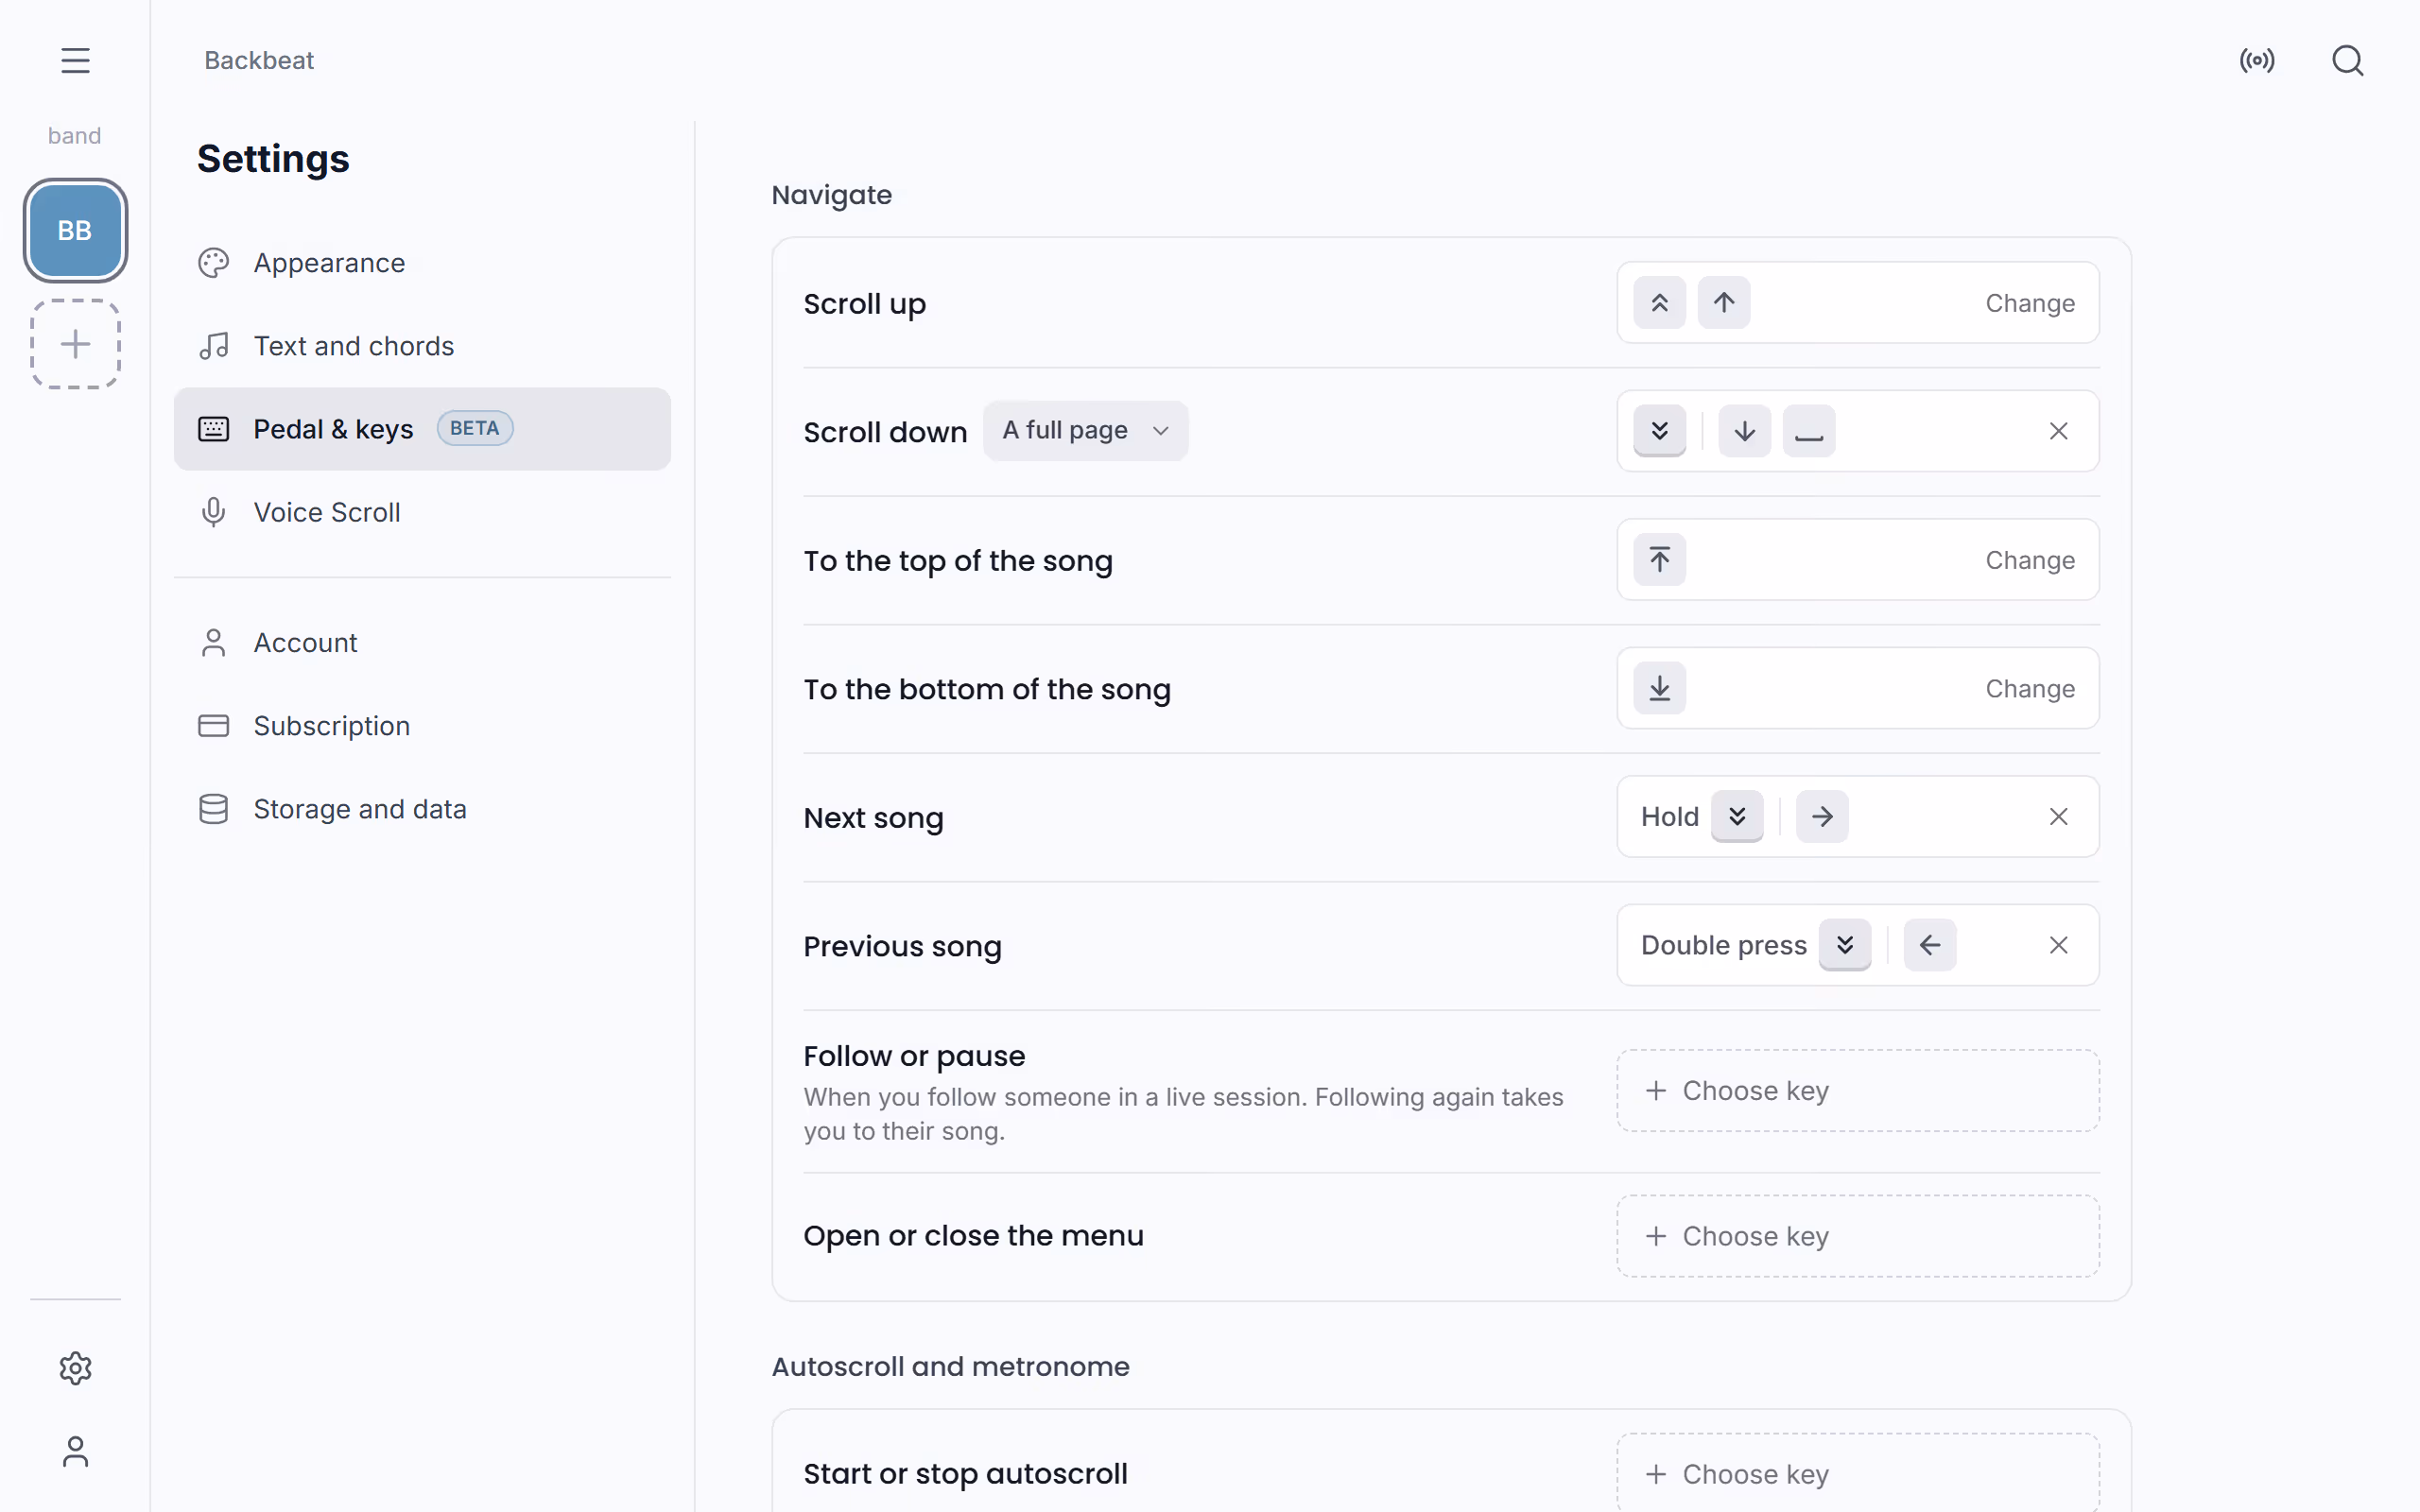The image size is (2420, 1512).
Task: Open the live session broadcast icon
Action: [x=2257, y=60]
